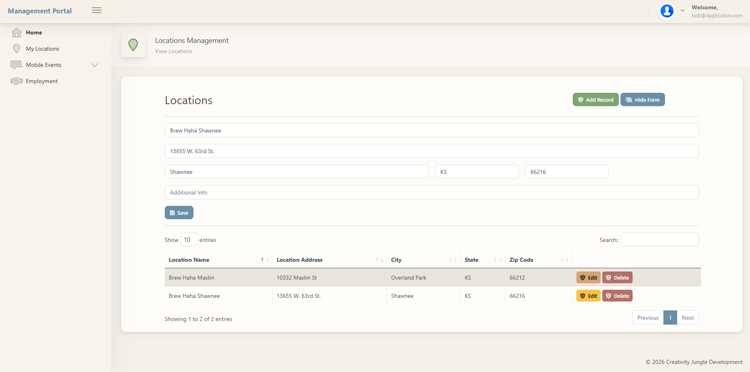Edit the Brew Haha Shawnee row
The width and height of the screenshot is (750, 372).
(588, 296)
